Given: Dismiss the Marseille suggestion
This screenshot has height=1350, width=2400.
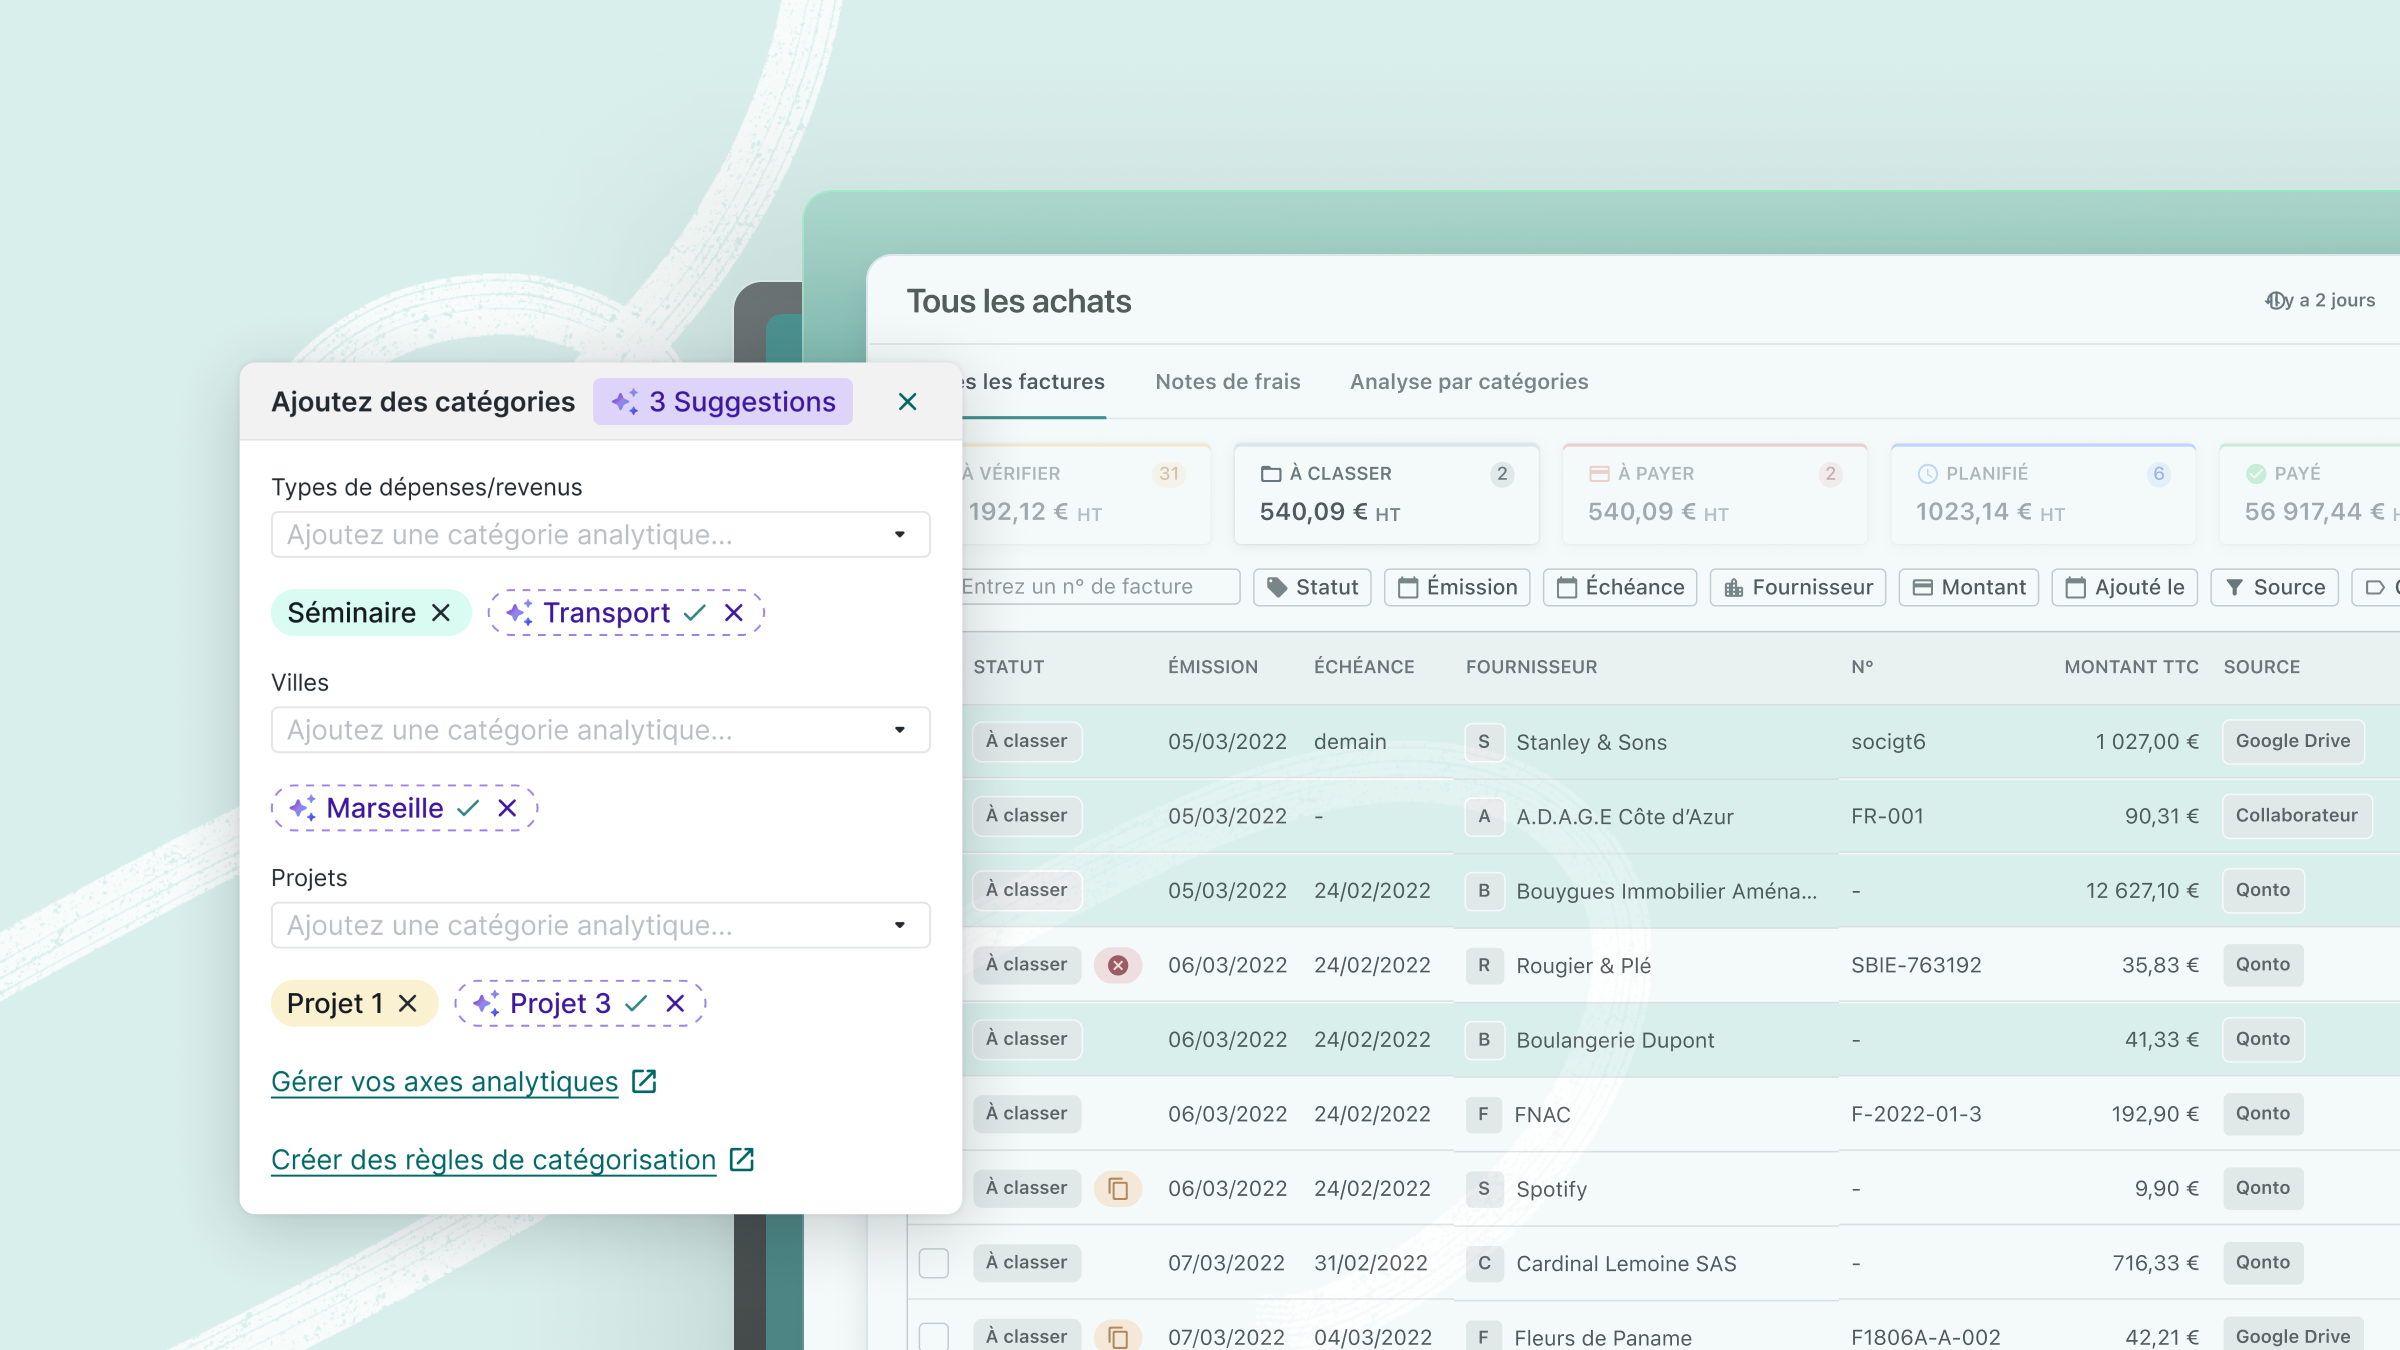Looking at the screenshot, I should coord(507,808).
